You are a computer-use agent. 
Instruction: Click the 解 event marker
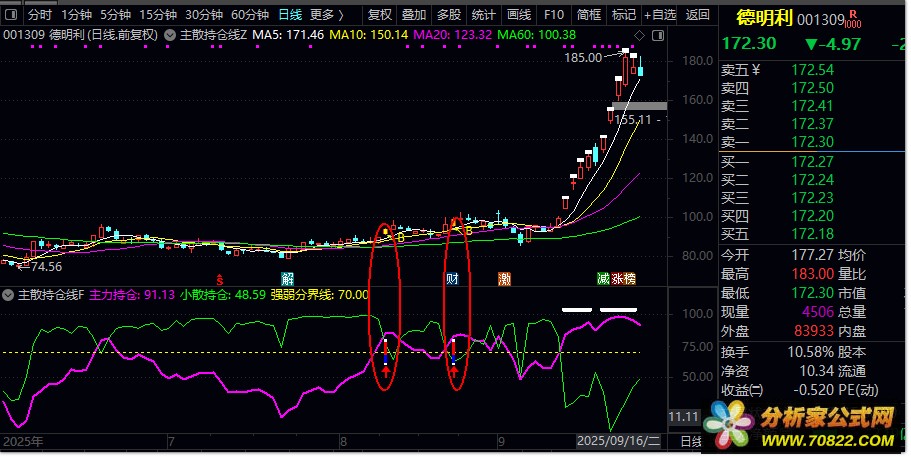287,279
